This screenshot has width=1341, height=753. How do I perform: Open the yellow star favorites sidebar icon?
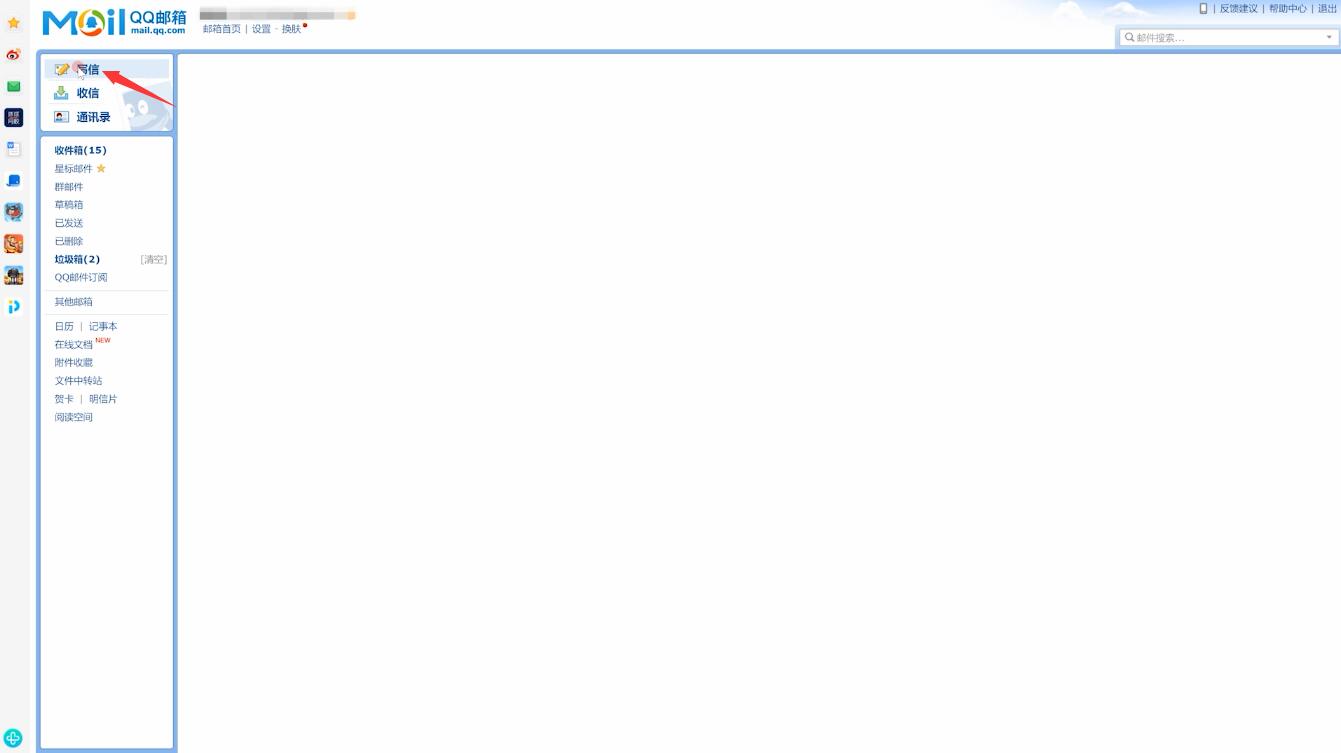pos(14,23)
